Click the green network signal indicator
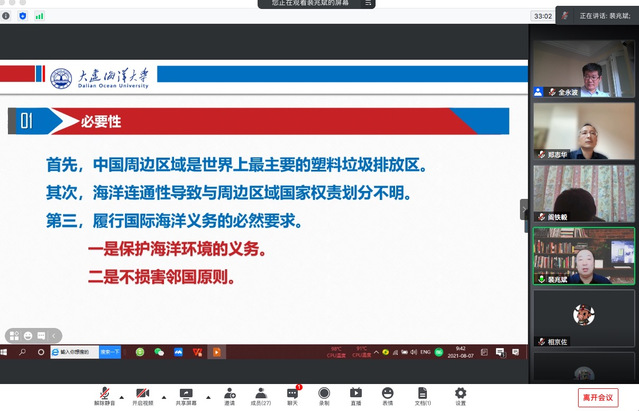This screenshot has height=411, width=639. point(40,16)
